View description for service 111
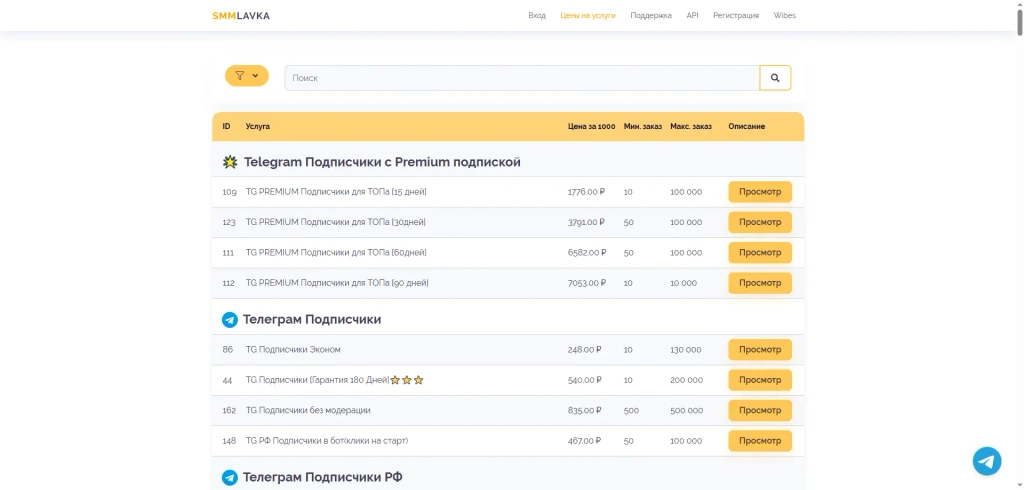Screen dimensions: 1024x490 (760, 253)
